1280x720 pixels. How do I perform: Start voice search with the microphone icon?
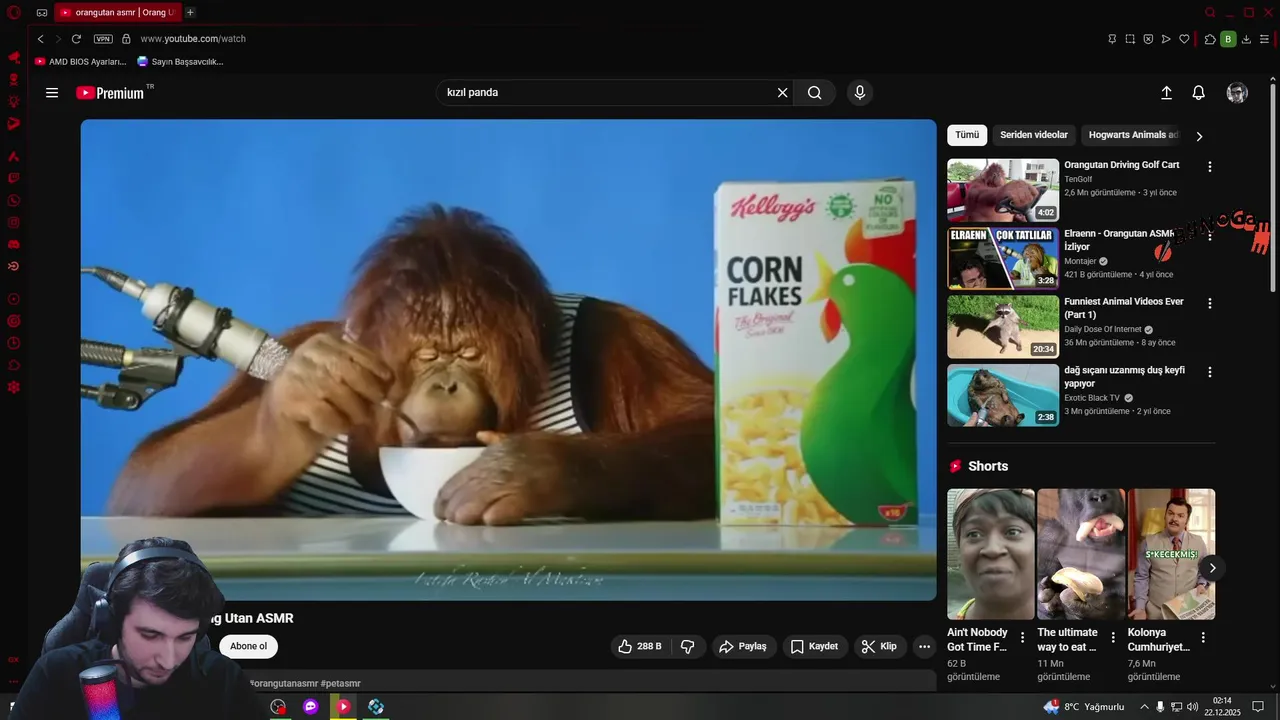pos(859,93)
